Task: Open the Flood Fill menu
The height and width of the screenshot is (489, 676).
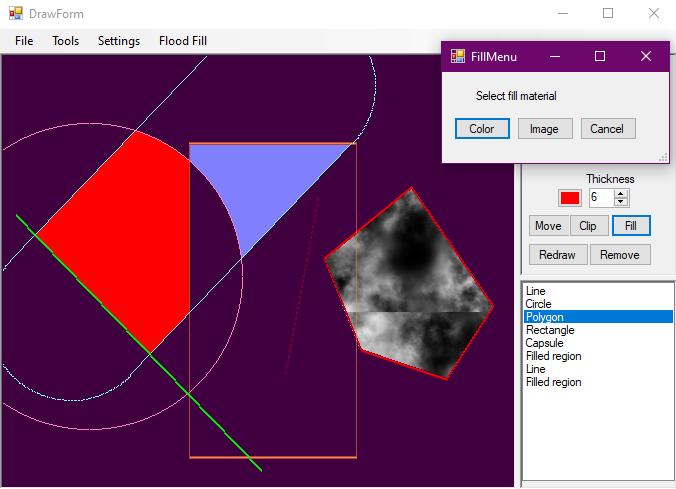Action: coord(183,41)
